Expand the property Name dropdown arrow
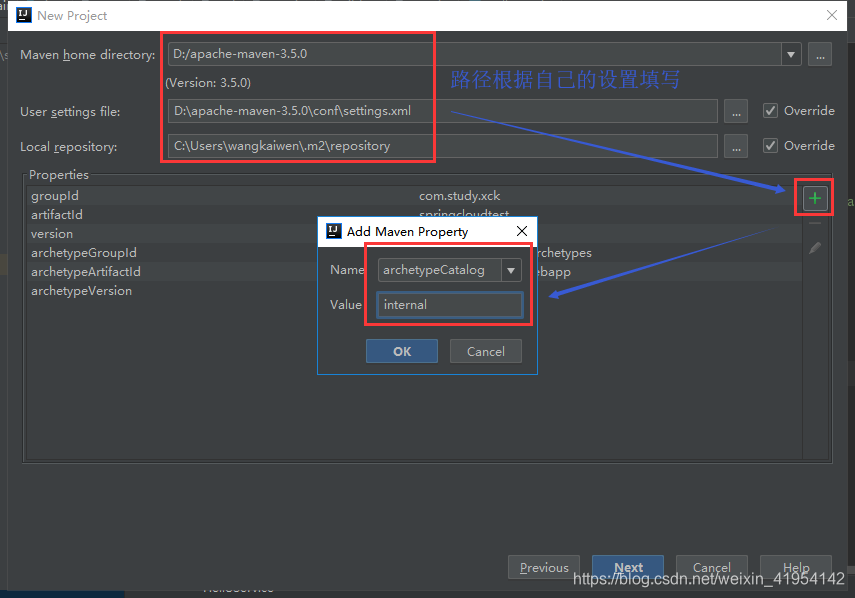The height and width of the screenshot is (598, 855). point(511,270)
